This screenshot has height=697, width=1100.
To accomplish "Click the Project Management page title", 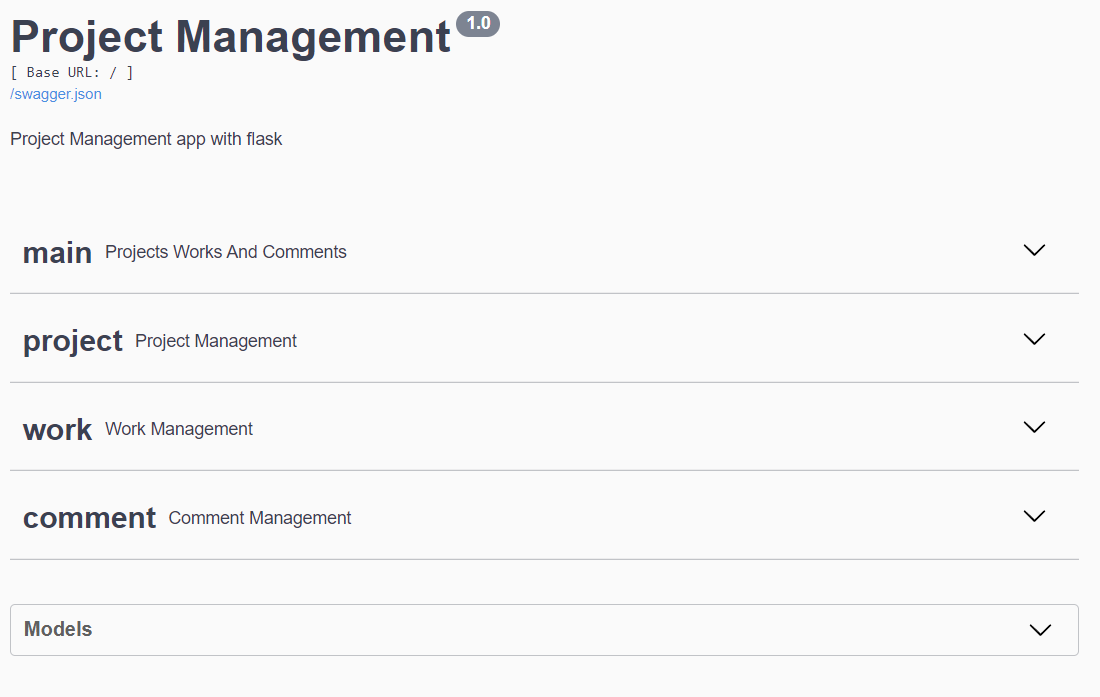I will tap(230, 37).
